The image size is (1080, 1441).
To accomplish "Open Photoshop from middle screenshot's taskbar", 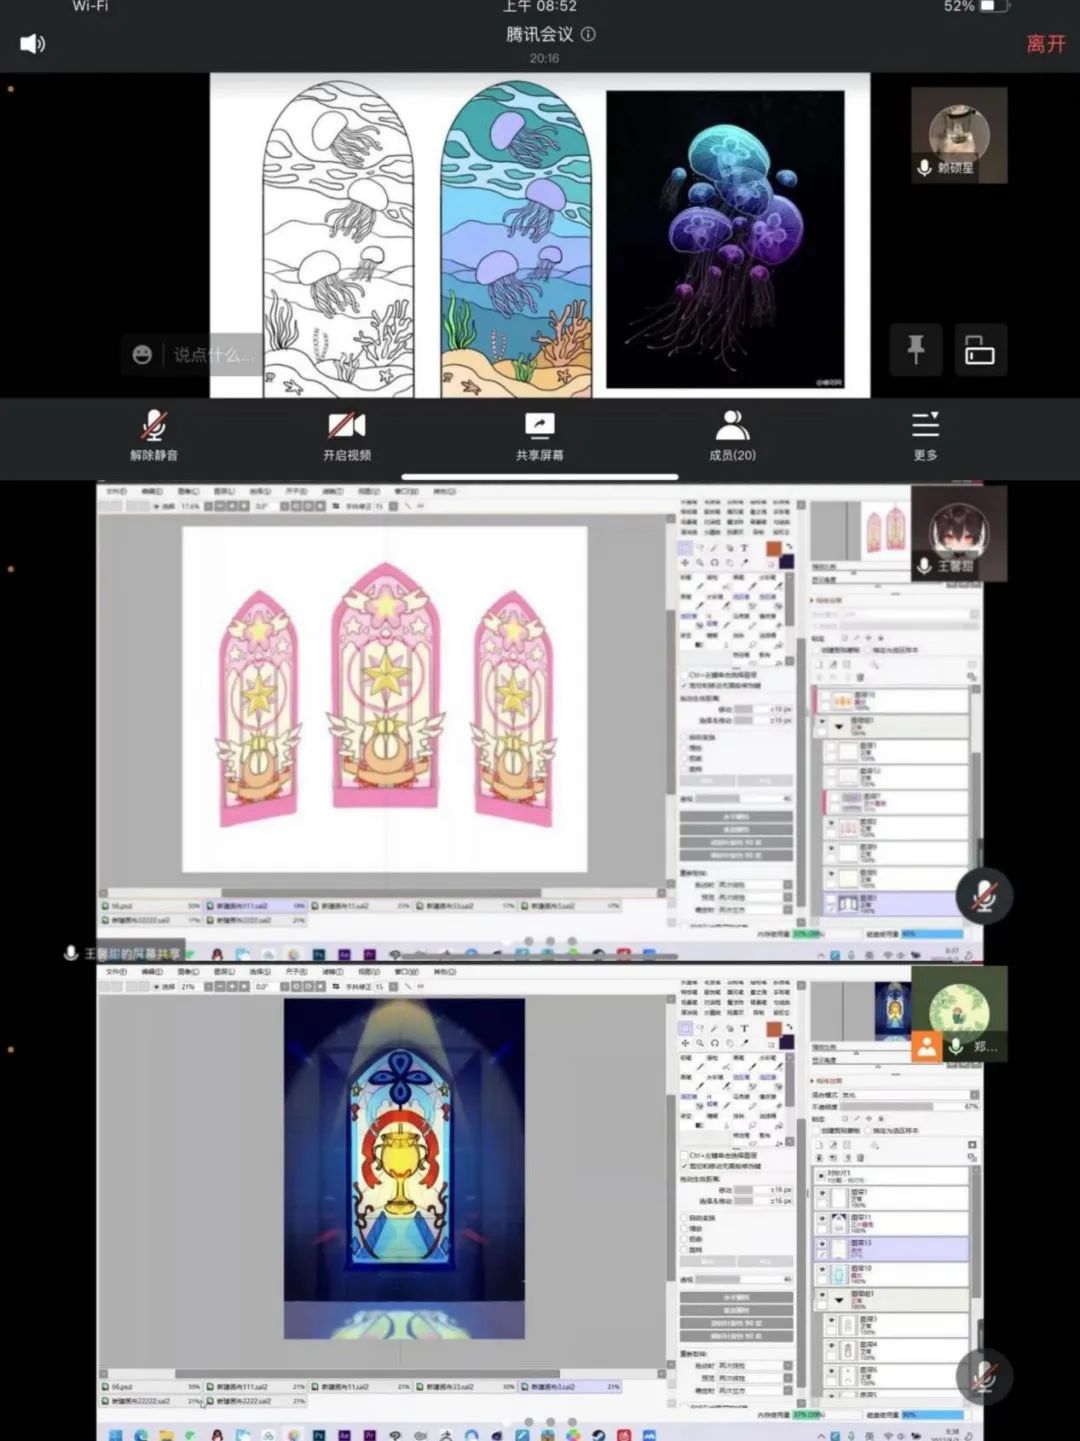I will (319, 955).
